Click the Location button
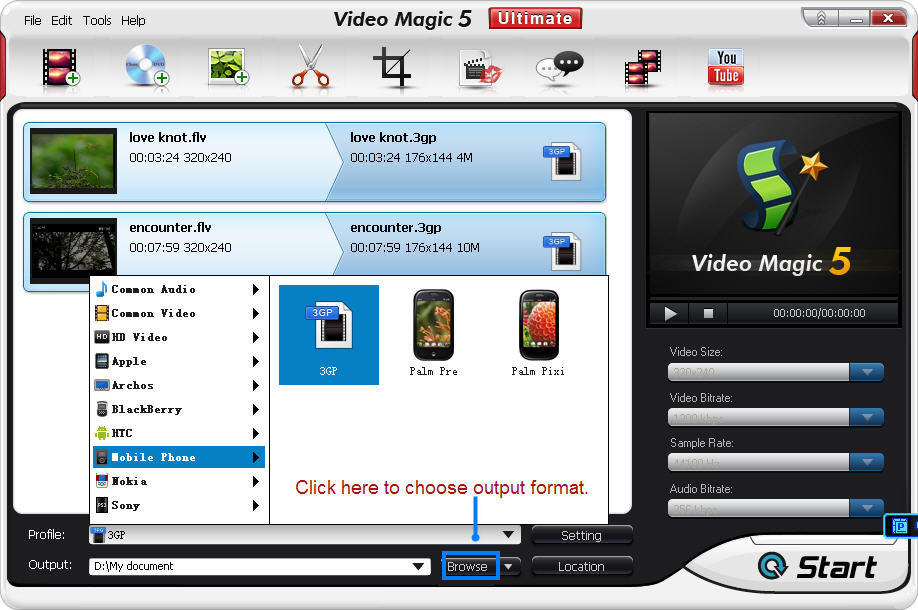Screen dimensions: 918x610 pyautogui.click(x=581, y=567)
